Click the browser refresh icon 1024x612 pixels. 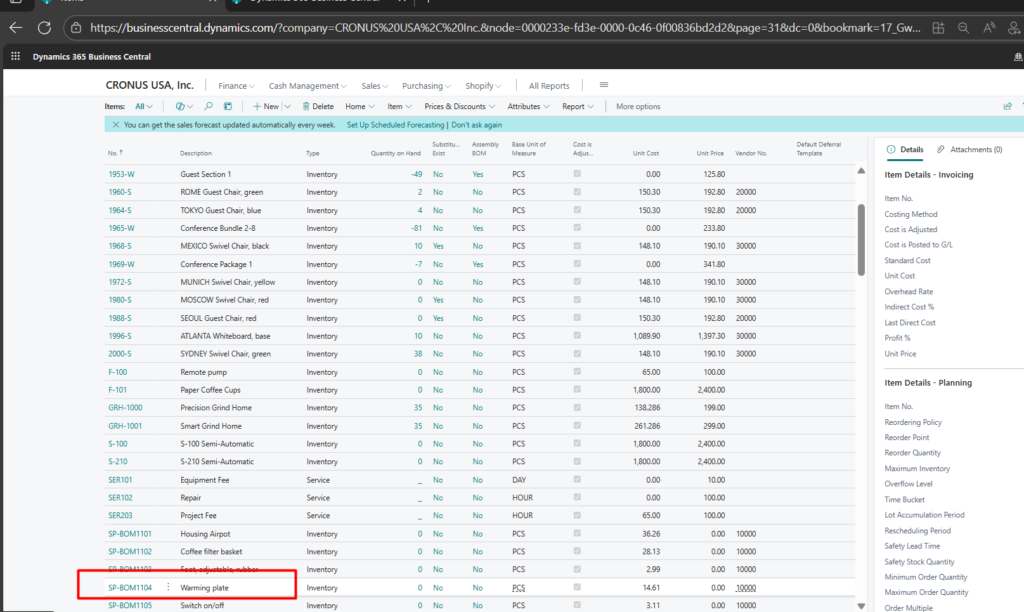point(44,28)
